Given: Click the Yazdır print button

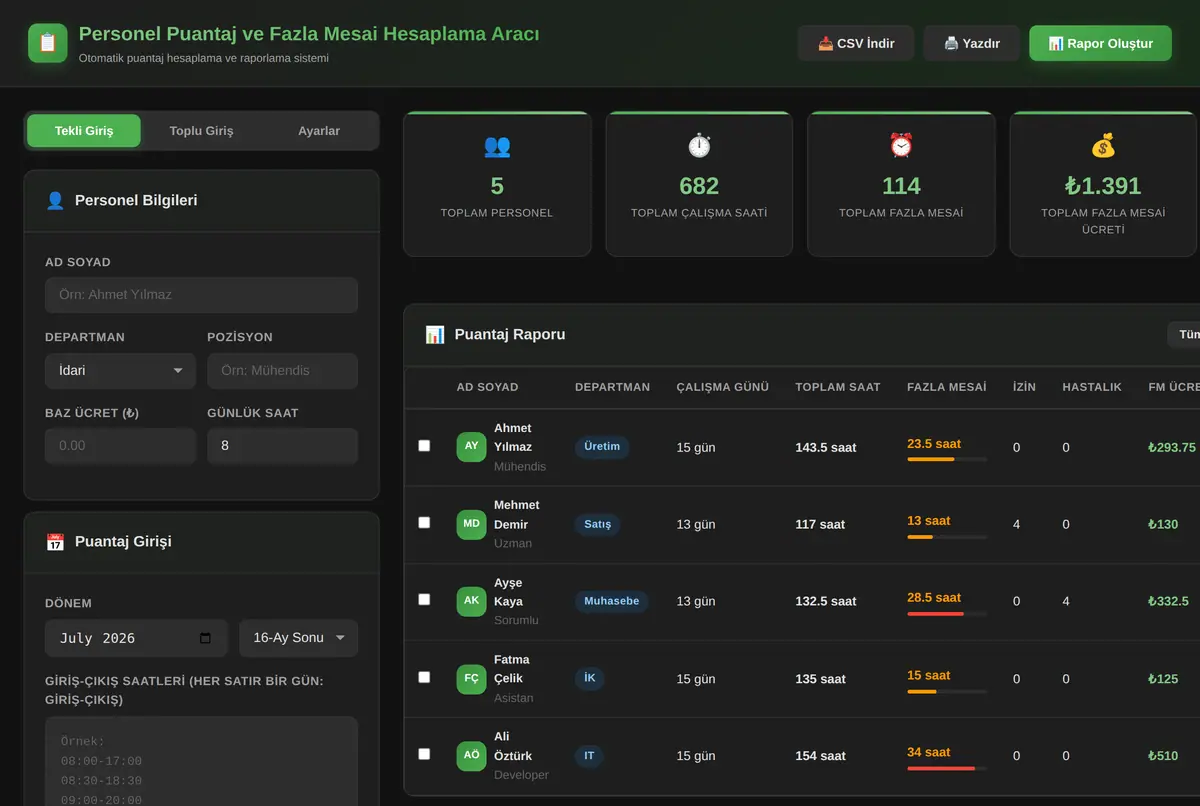Looking at the screenshot, I should click(972, 44).
